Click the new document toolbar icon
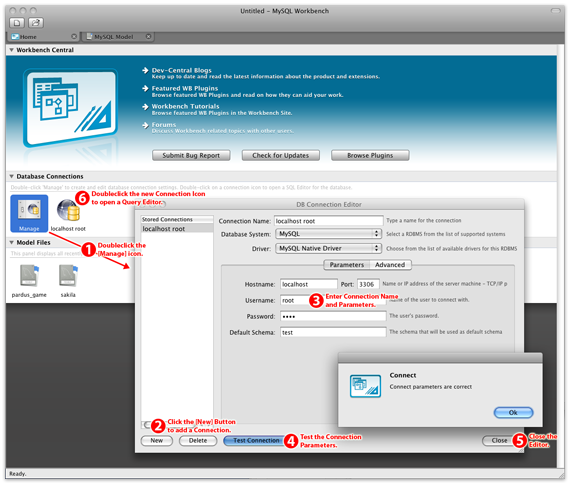Viewport: 570px width, 484px height. pos(17,23)
